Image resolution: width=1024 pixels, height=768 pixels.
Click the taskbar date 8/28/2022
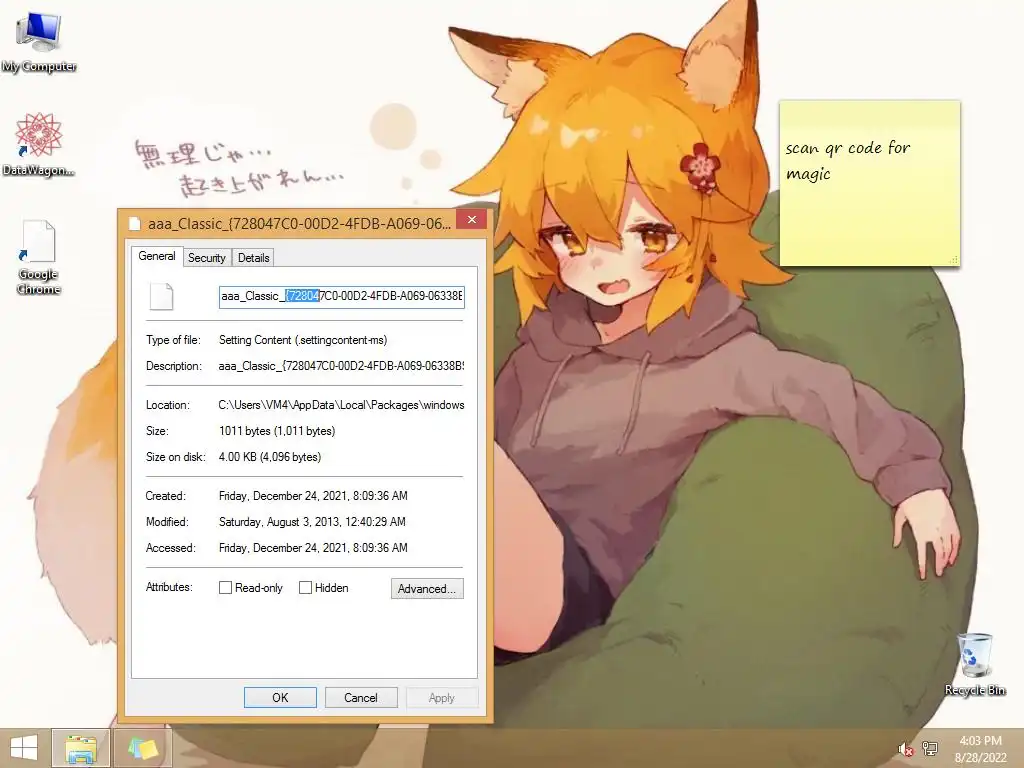tap(980, 758)
